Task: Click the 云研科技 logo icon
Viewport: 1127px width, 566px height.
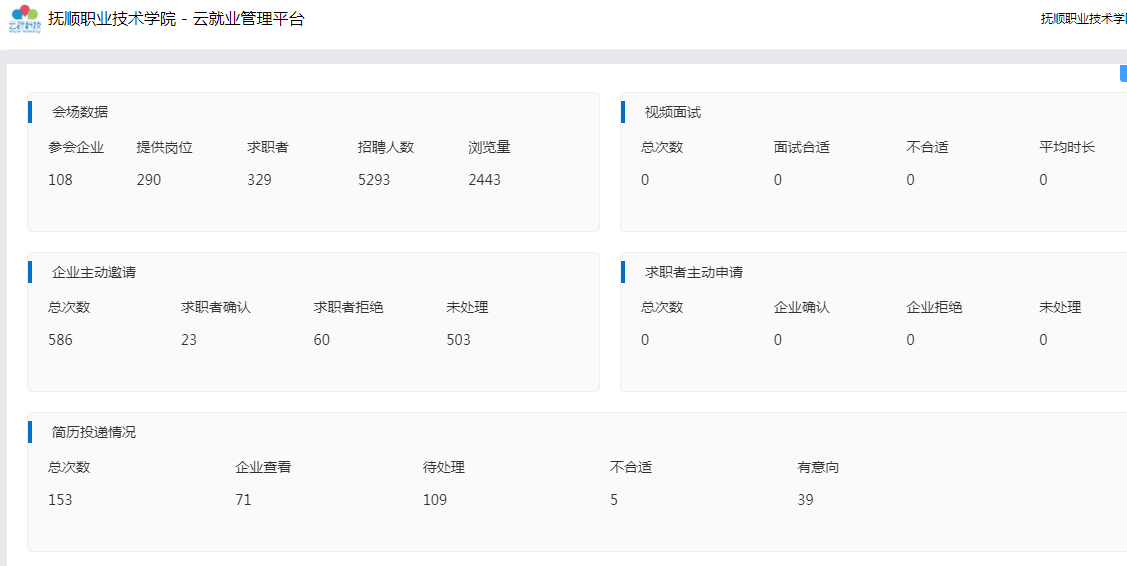Action: (x=24, y=19)
